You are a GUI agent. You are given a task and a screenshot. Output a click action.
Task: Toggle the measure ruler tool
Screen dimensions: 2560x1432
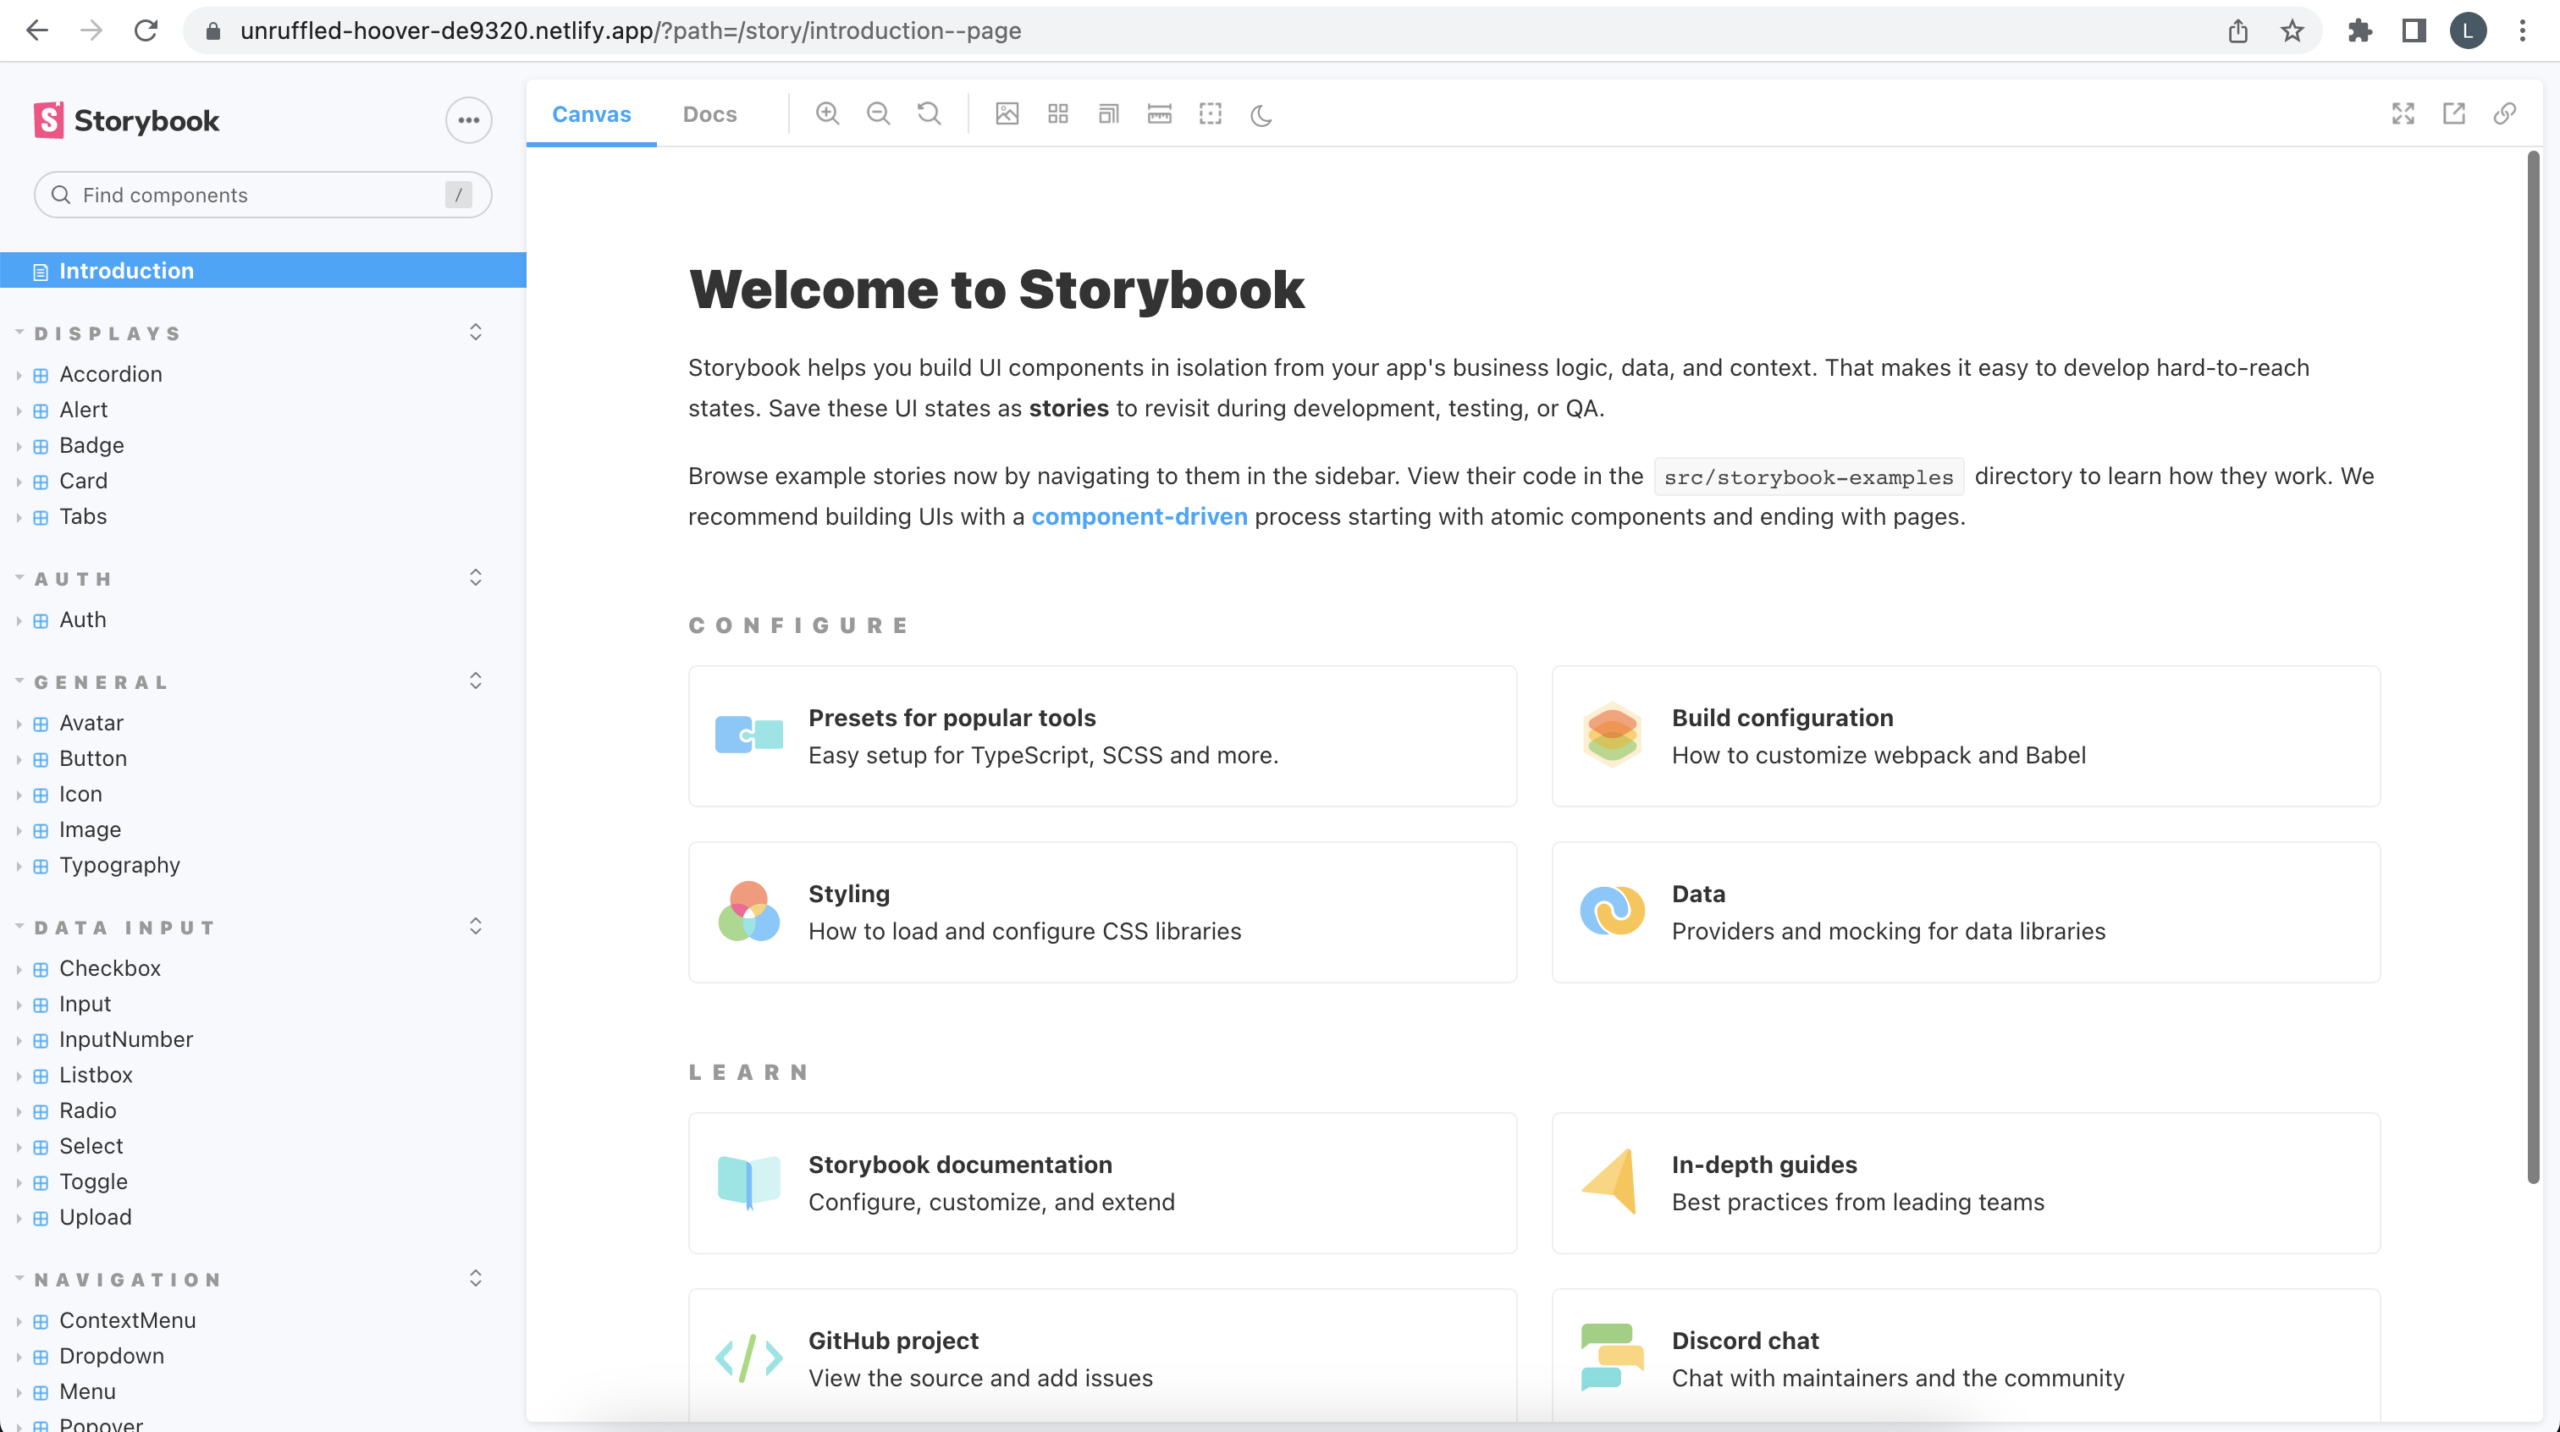point(1160,114)
